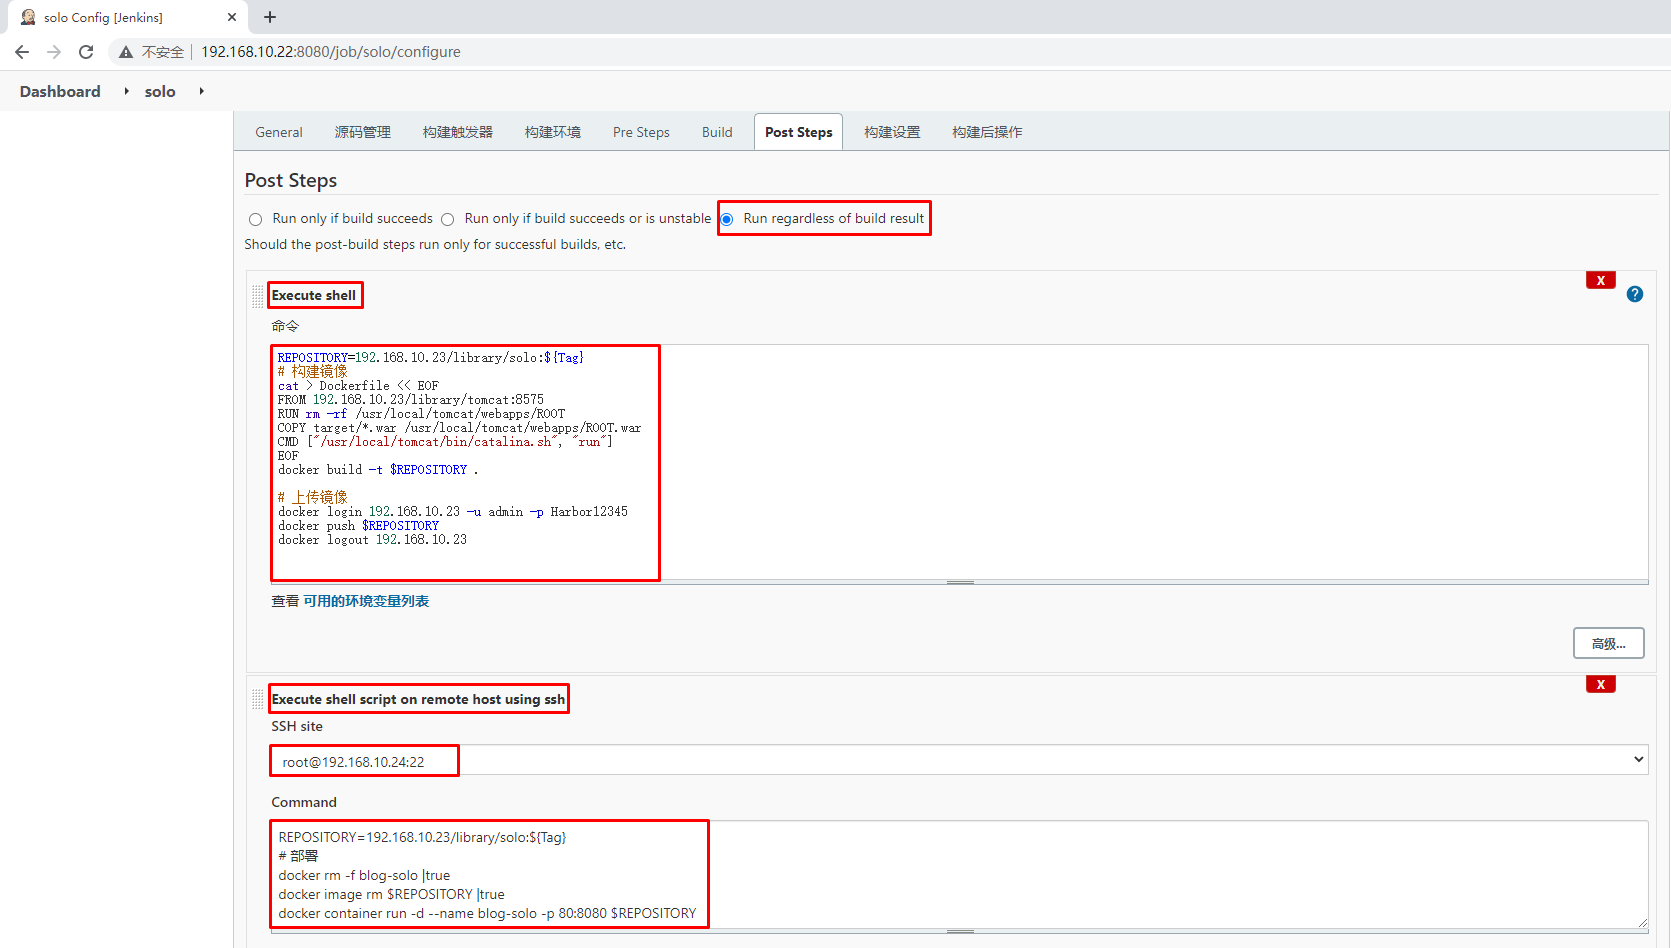Reload the Jenkins configure page
1671x948 pixels.
pyautogui.click(x=86, y=52)
